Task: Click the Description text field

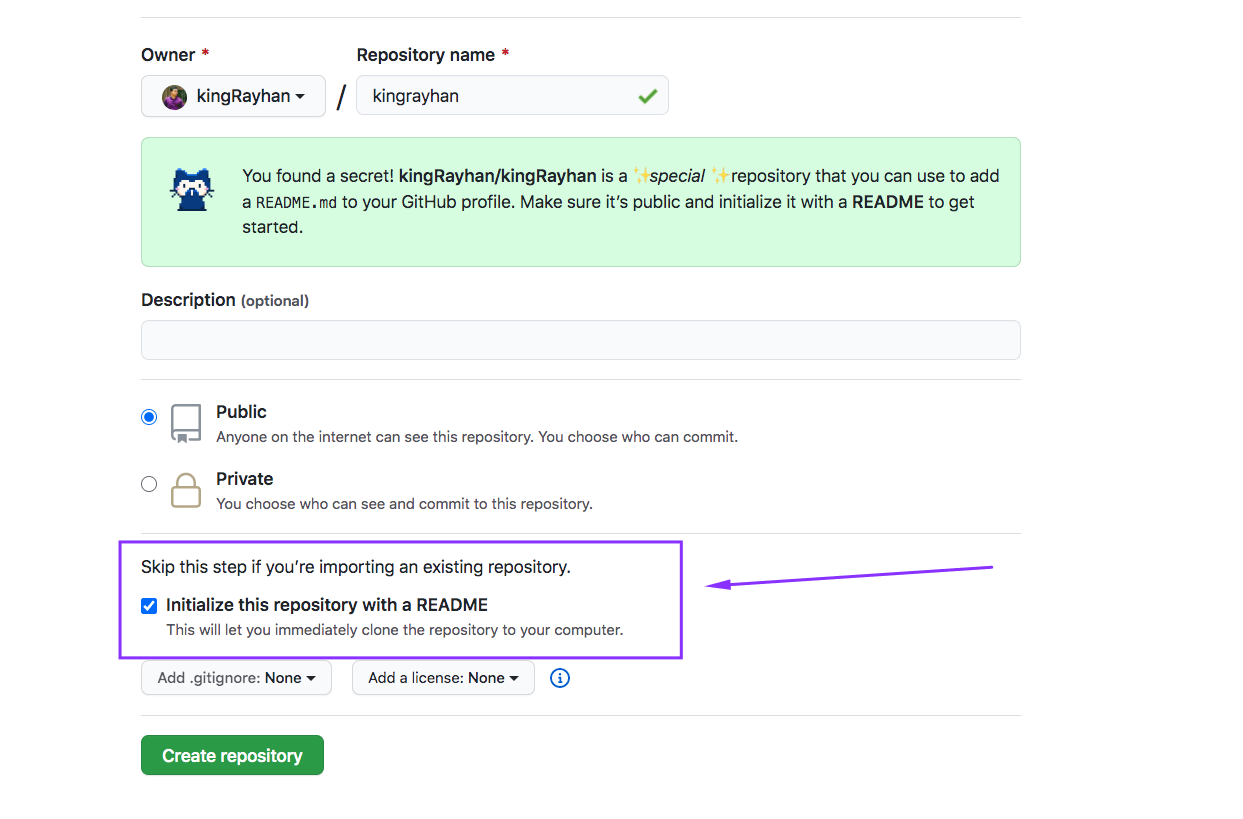Action: pos(580,340)
